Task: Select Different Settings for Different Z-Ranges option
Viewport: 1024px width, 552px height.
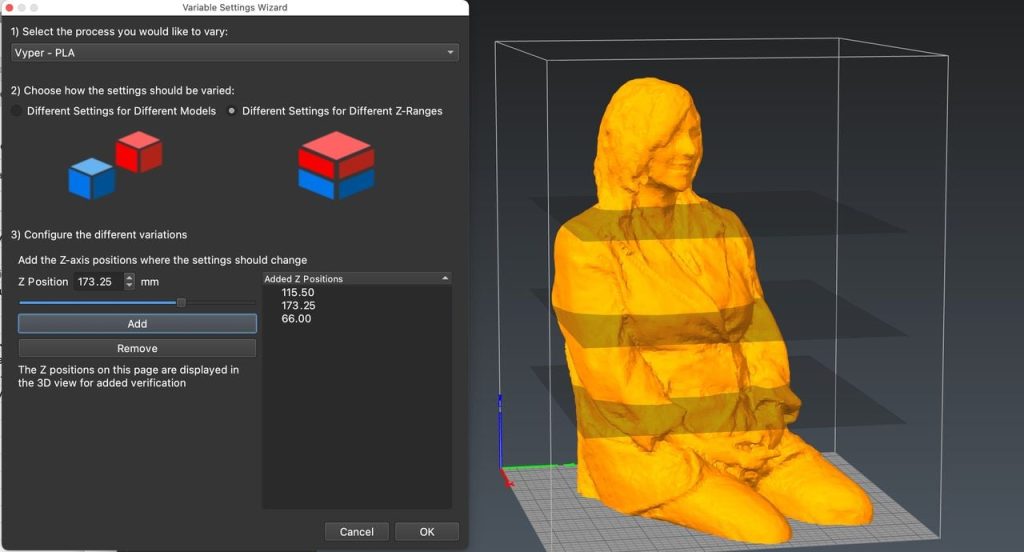Action: pos(232,111)
